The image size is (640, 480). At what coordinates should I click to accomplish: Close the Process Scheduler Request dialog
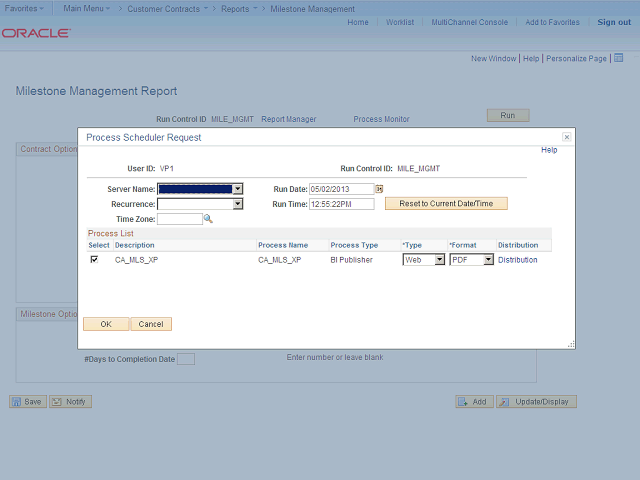(566, 137)
